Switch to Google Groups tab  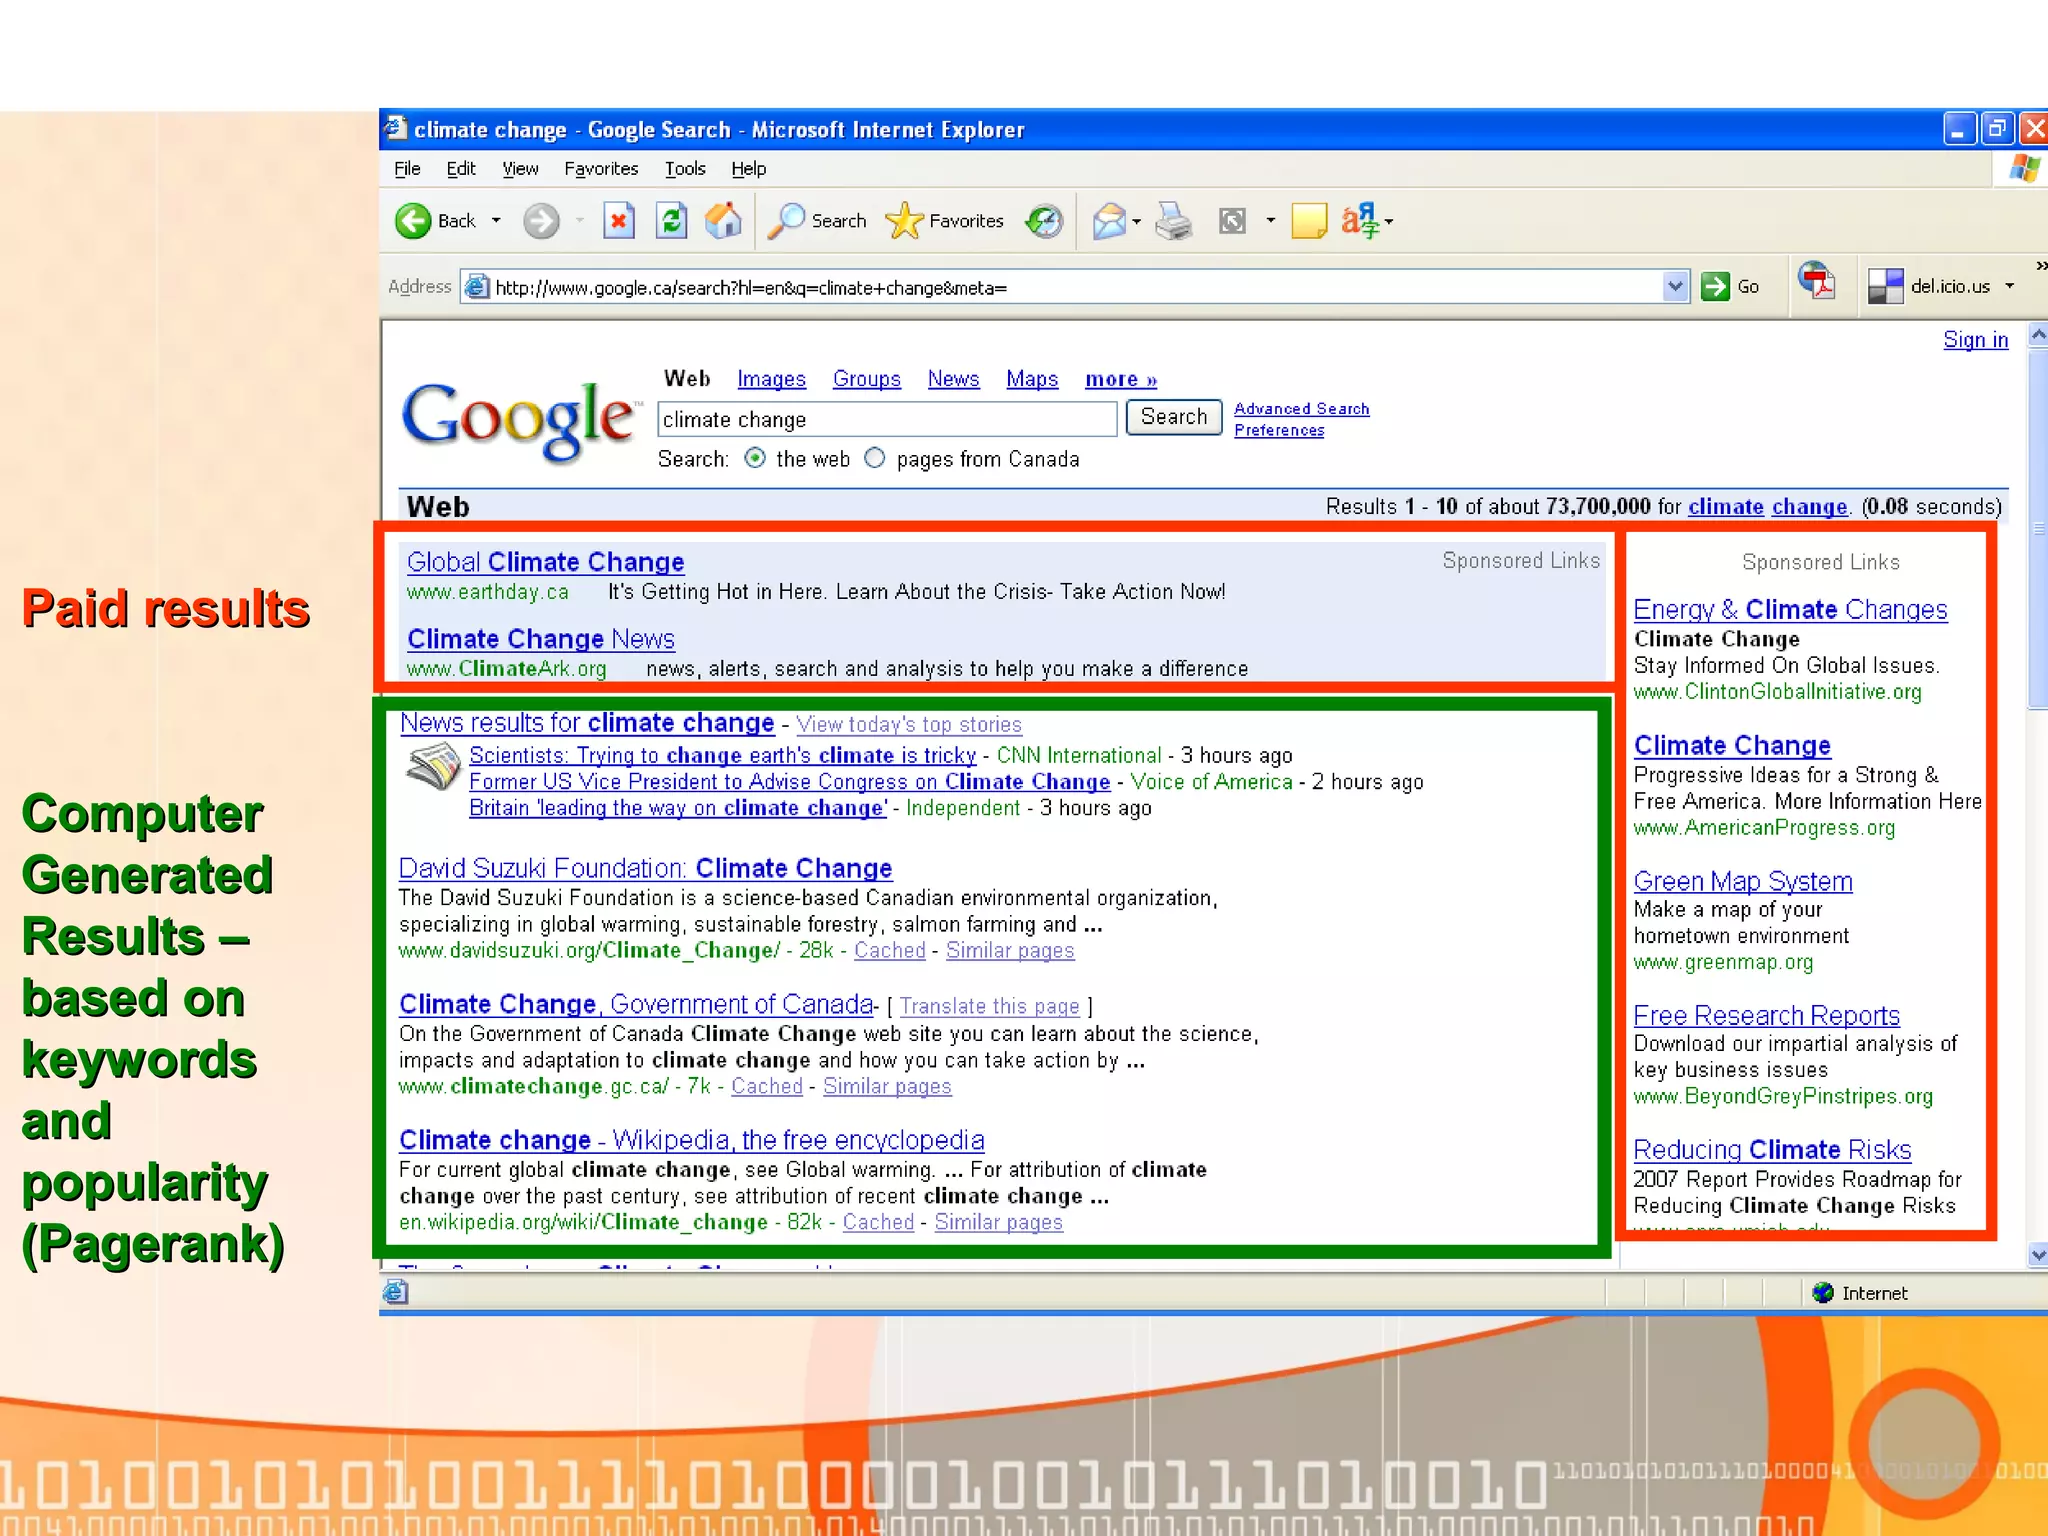(x=867, y=379)
